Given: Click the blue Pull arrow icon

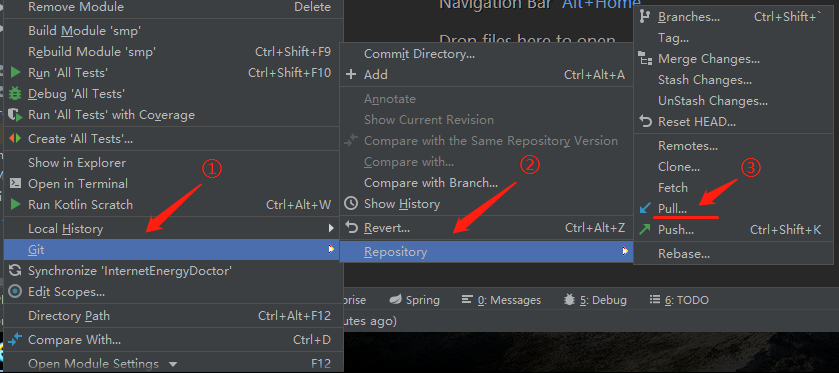Looking at the screenshot, I should [645, 208].
